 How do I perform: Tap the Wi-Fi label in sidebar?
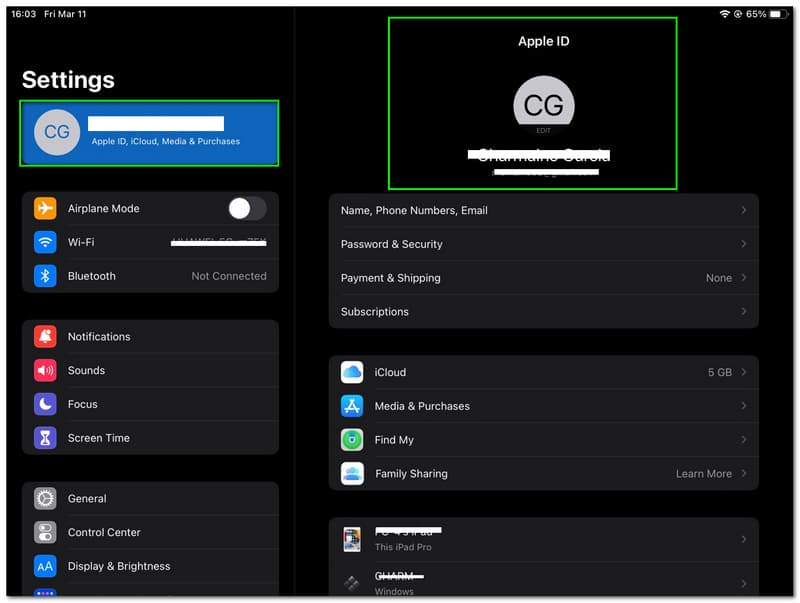pyautogui.click(x=81, y=242)
